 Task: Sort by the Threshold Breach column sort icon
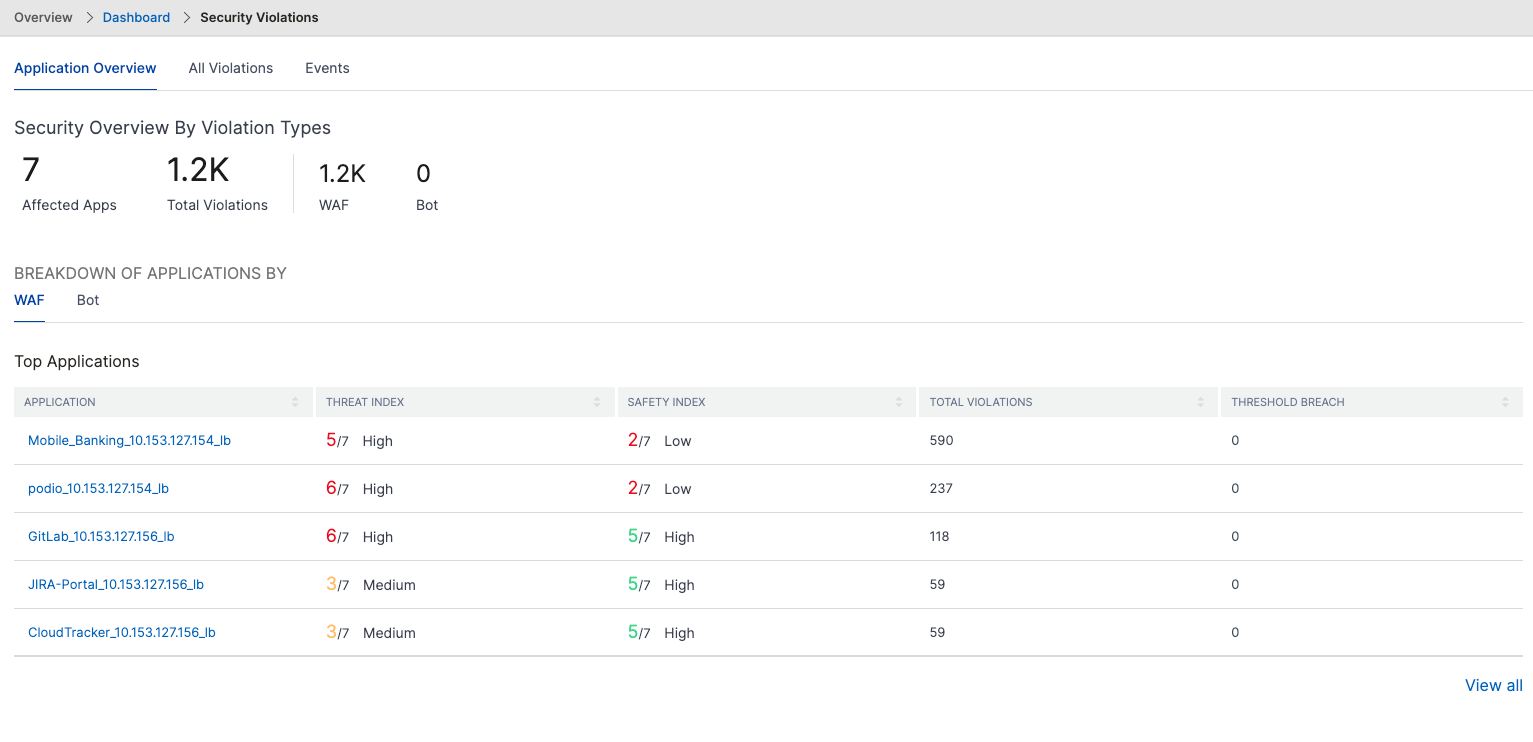pos(1505,402)
